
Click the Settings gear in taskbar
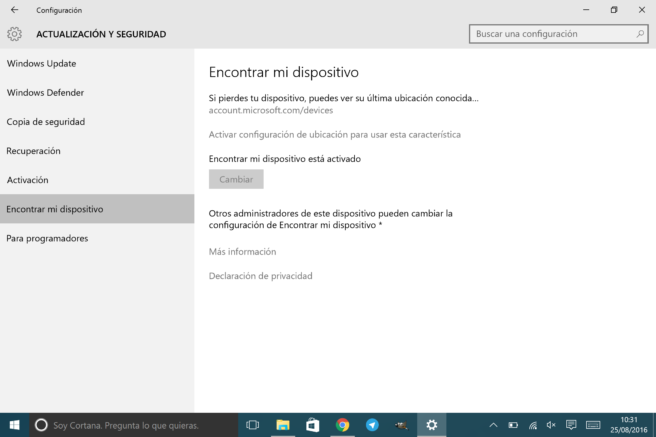click(431, 425)
